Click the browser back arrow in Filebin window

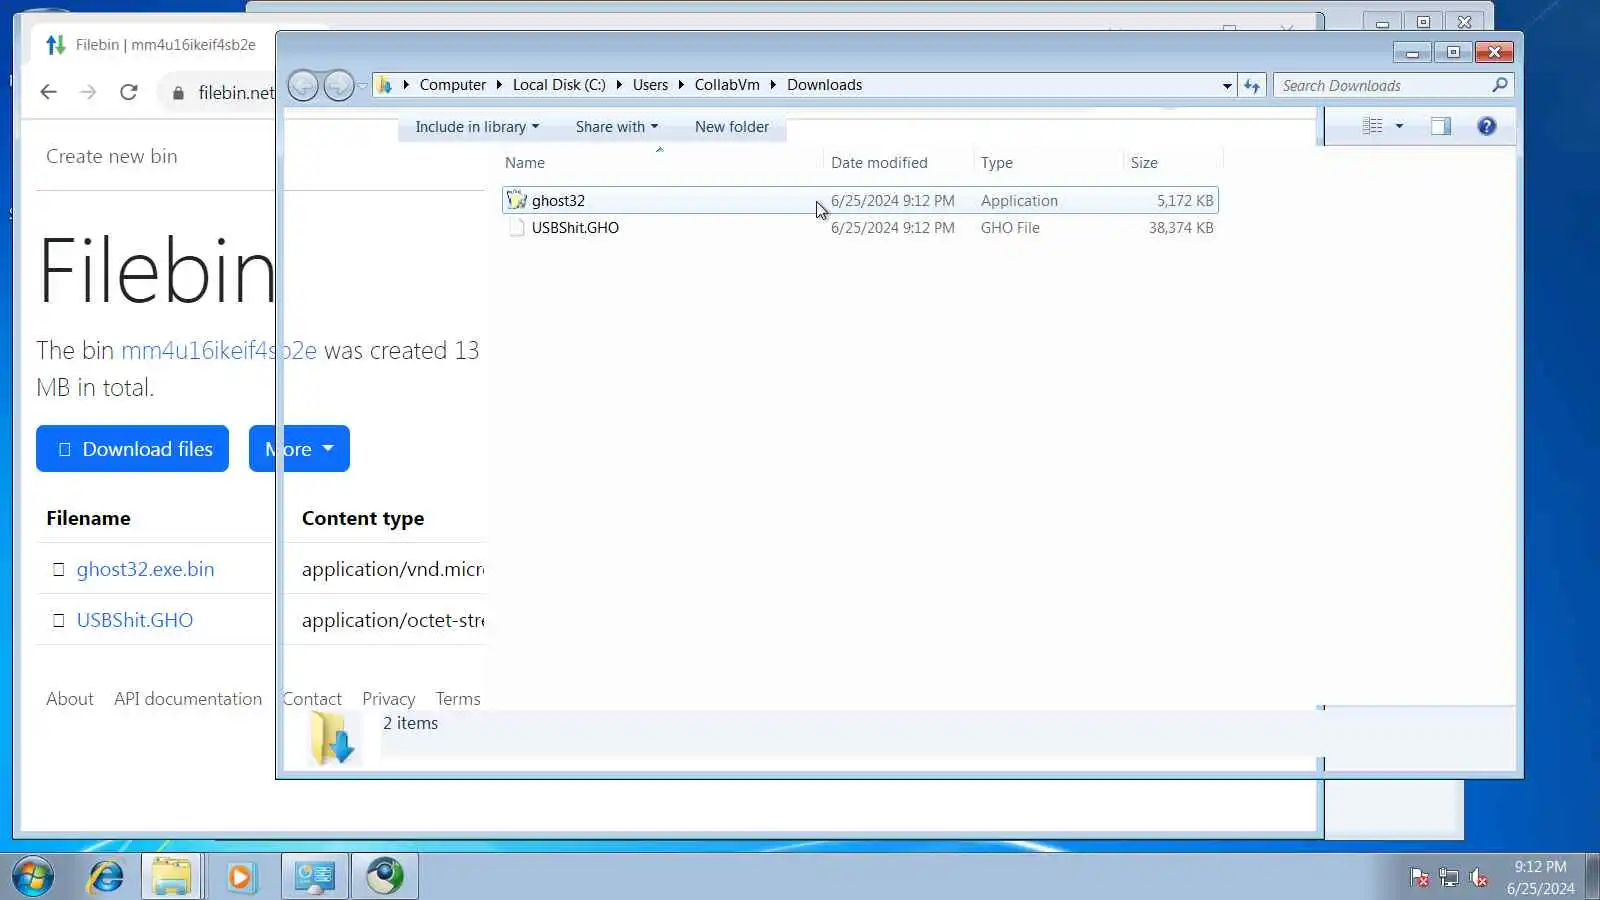pos(48,92)
